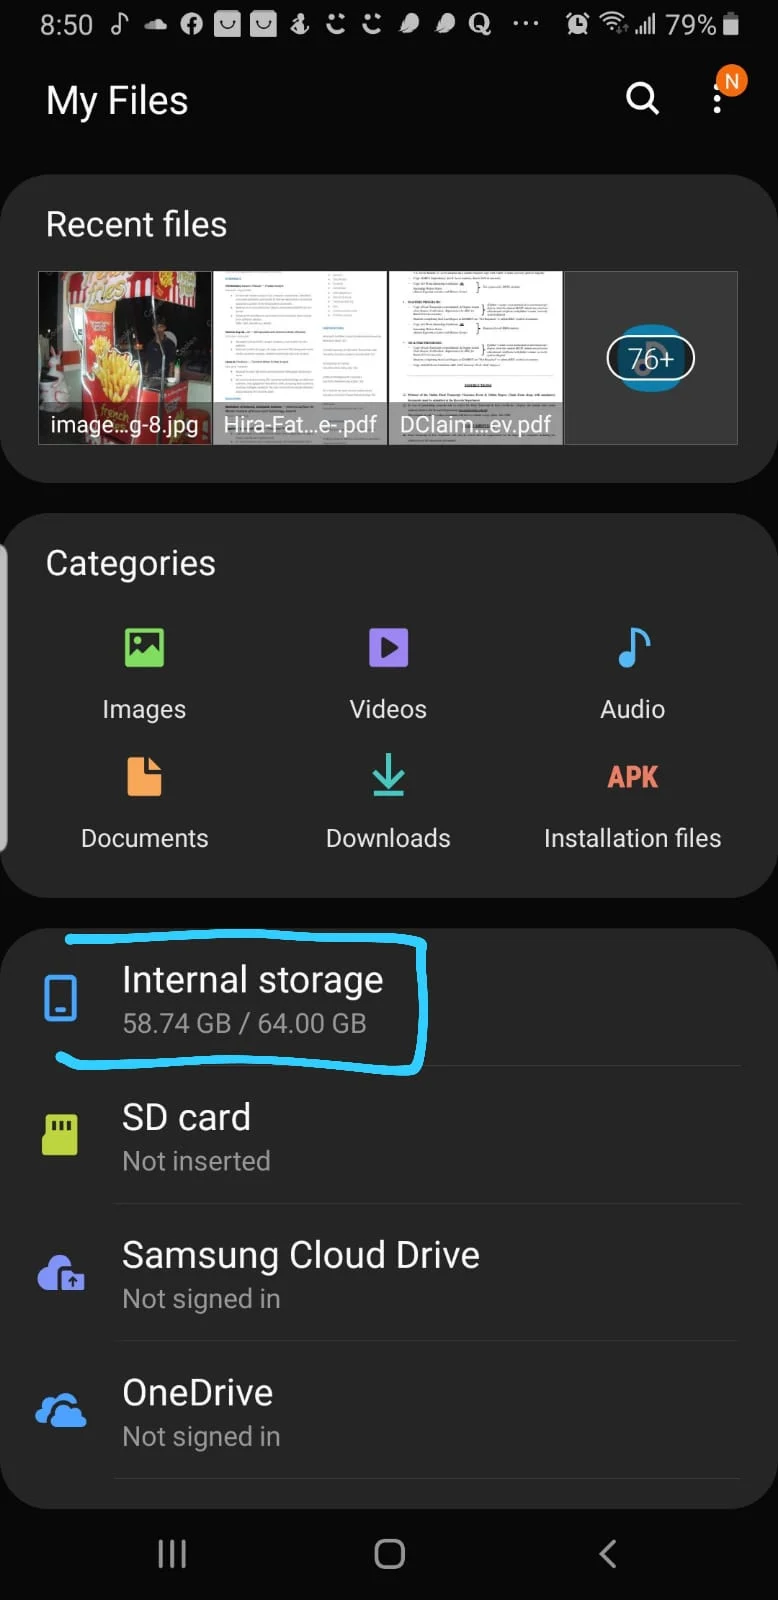Open OneDrive Not signed in entry
Viewport: 778px width, 1600px height.
click(389, 1411)
